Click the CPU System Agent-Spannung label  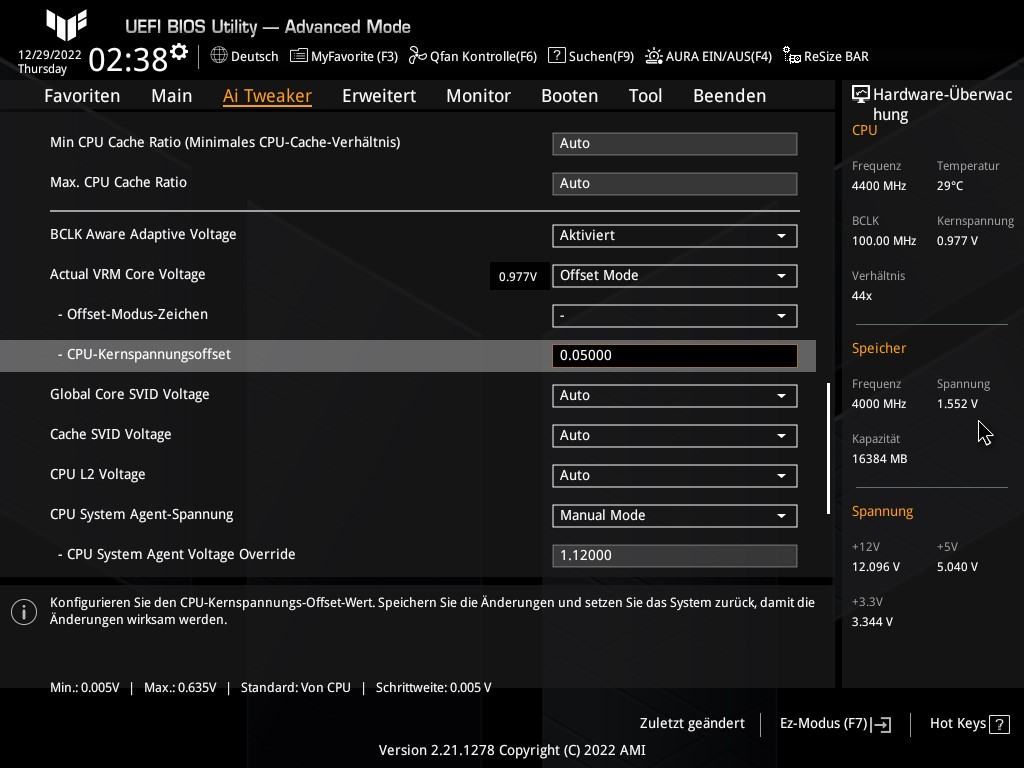pos(142,515)
